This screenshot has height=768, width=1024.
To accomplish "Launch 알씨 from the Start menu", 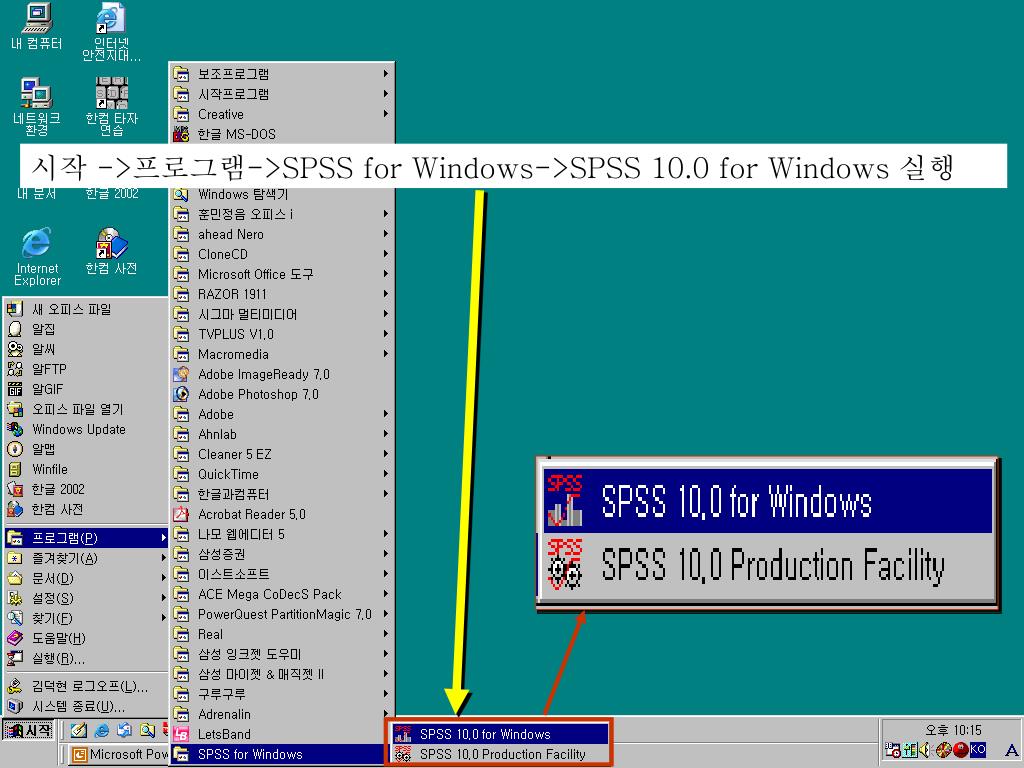I will point(85,349).
